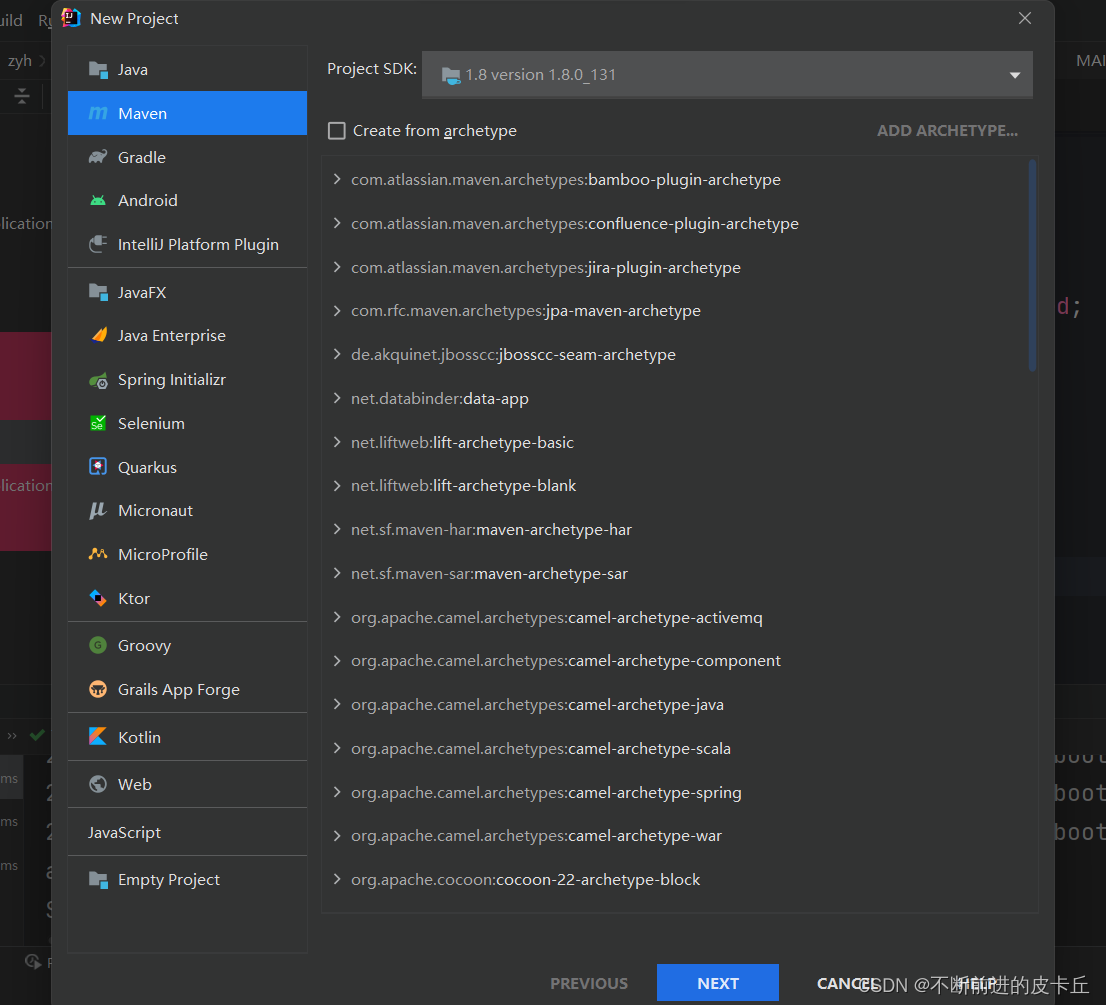Expand jira-plugin-archetype entry
This screenshot has width=1106, height=1005.
click(337, 267)
